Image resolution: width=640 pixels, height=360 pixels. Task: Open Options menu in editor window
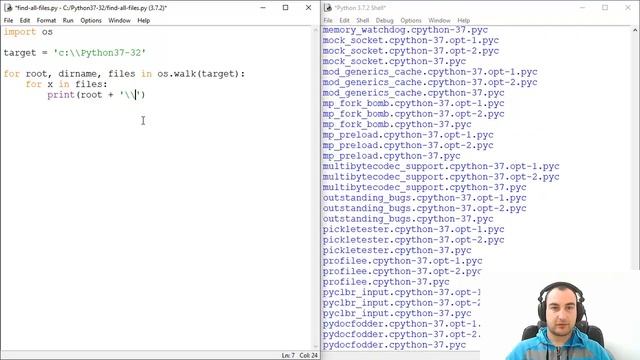click(x=91, y=20)
